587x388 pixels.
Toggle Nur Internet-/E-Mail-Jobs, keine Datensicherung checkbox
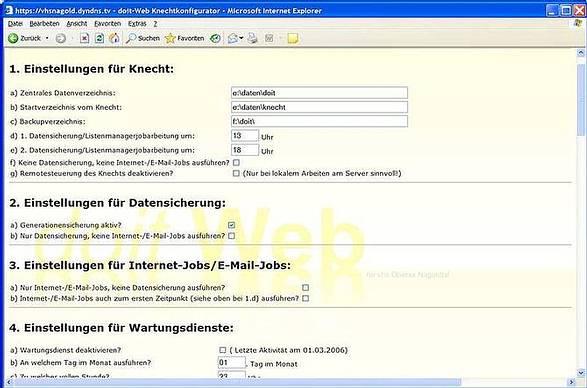click(x=305, y=288)
